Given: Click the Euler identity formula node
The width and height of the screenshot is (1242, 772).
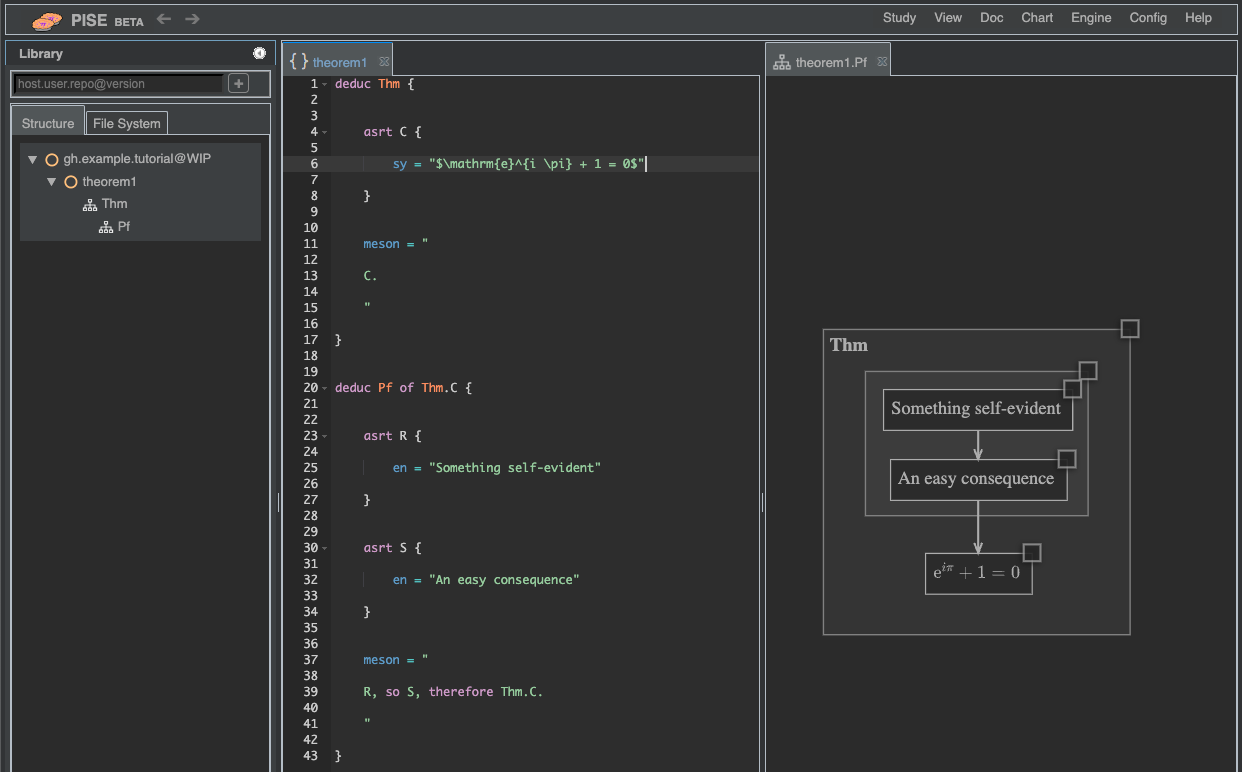Looking at the screenshot, I should coord(976,574).
